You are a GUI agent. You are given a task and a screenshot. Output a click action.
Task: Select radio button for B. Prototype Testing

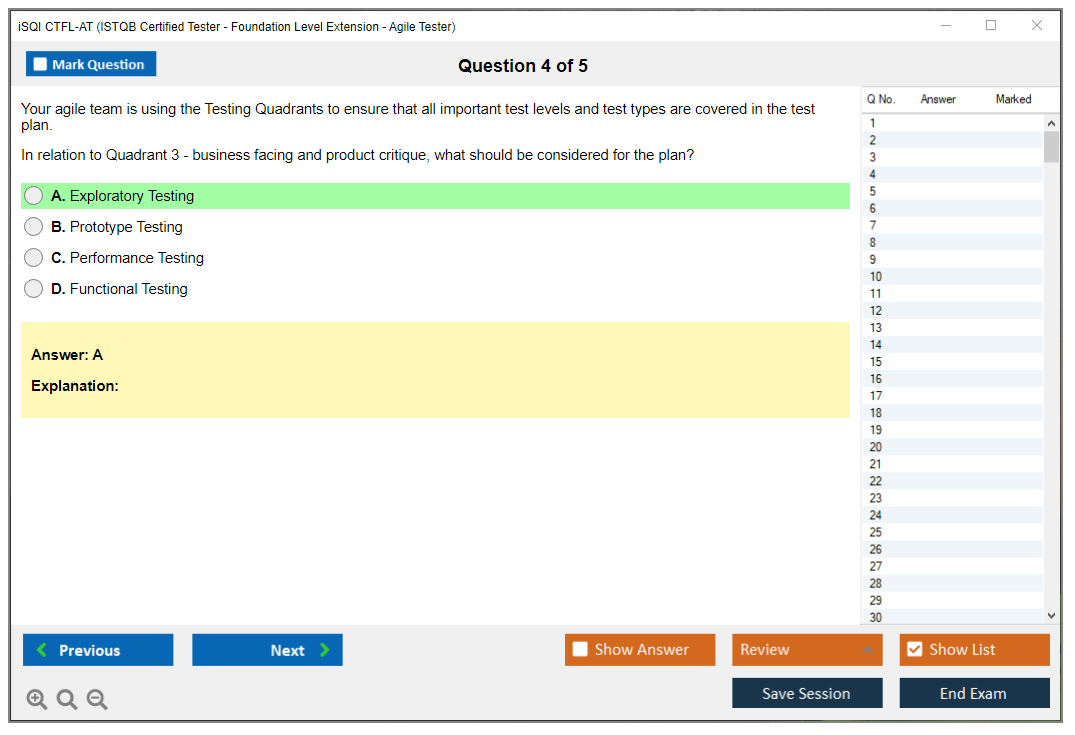coord(34,227)
